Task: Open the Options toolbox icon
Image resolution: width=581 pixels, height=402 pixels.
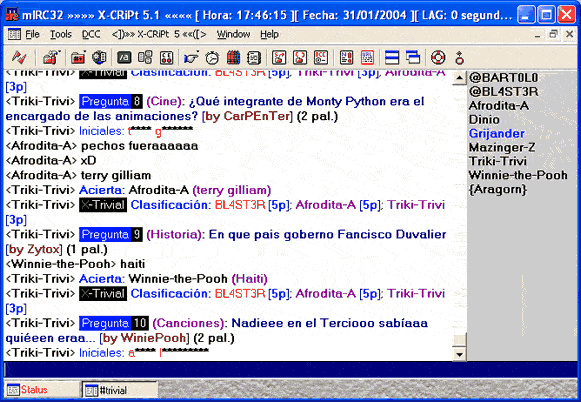Action: (x=51, y=57)
